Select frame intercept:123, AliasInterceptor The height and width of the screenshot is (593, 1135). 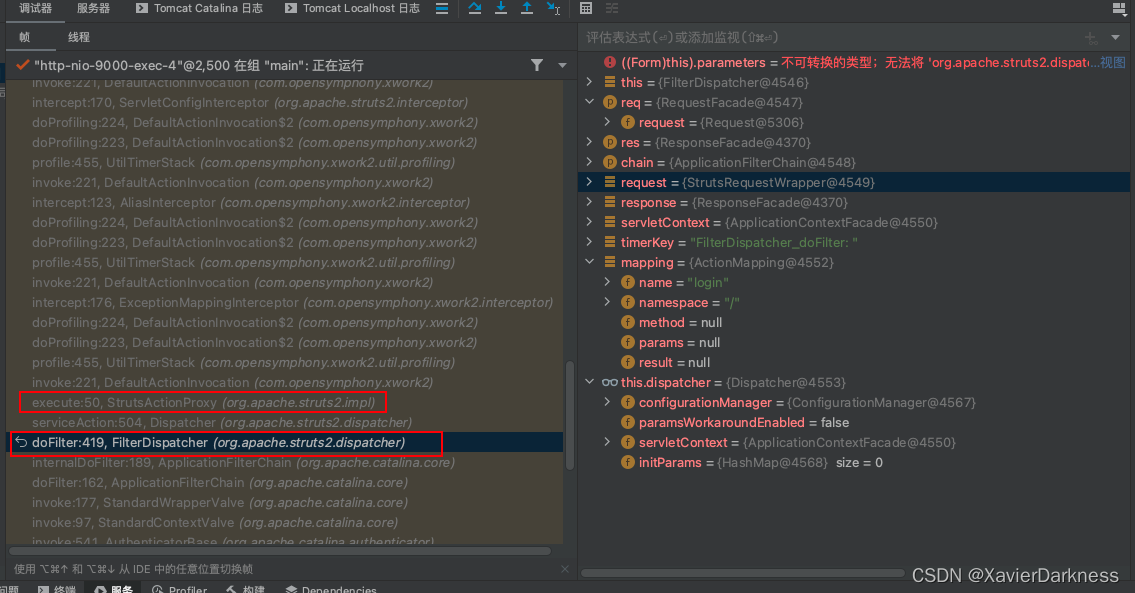click(285, 203)
